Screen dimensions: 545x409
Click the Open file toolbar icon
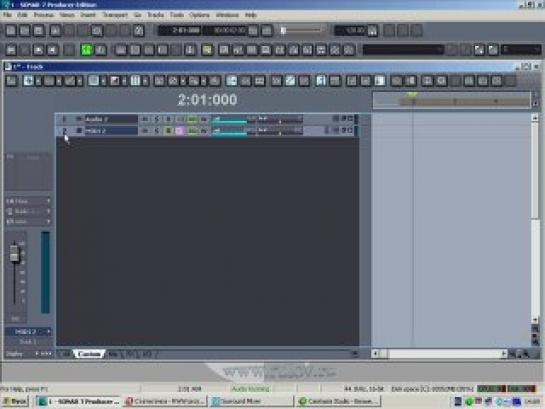click(x=25, y=31)
